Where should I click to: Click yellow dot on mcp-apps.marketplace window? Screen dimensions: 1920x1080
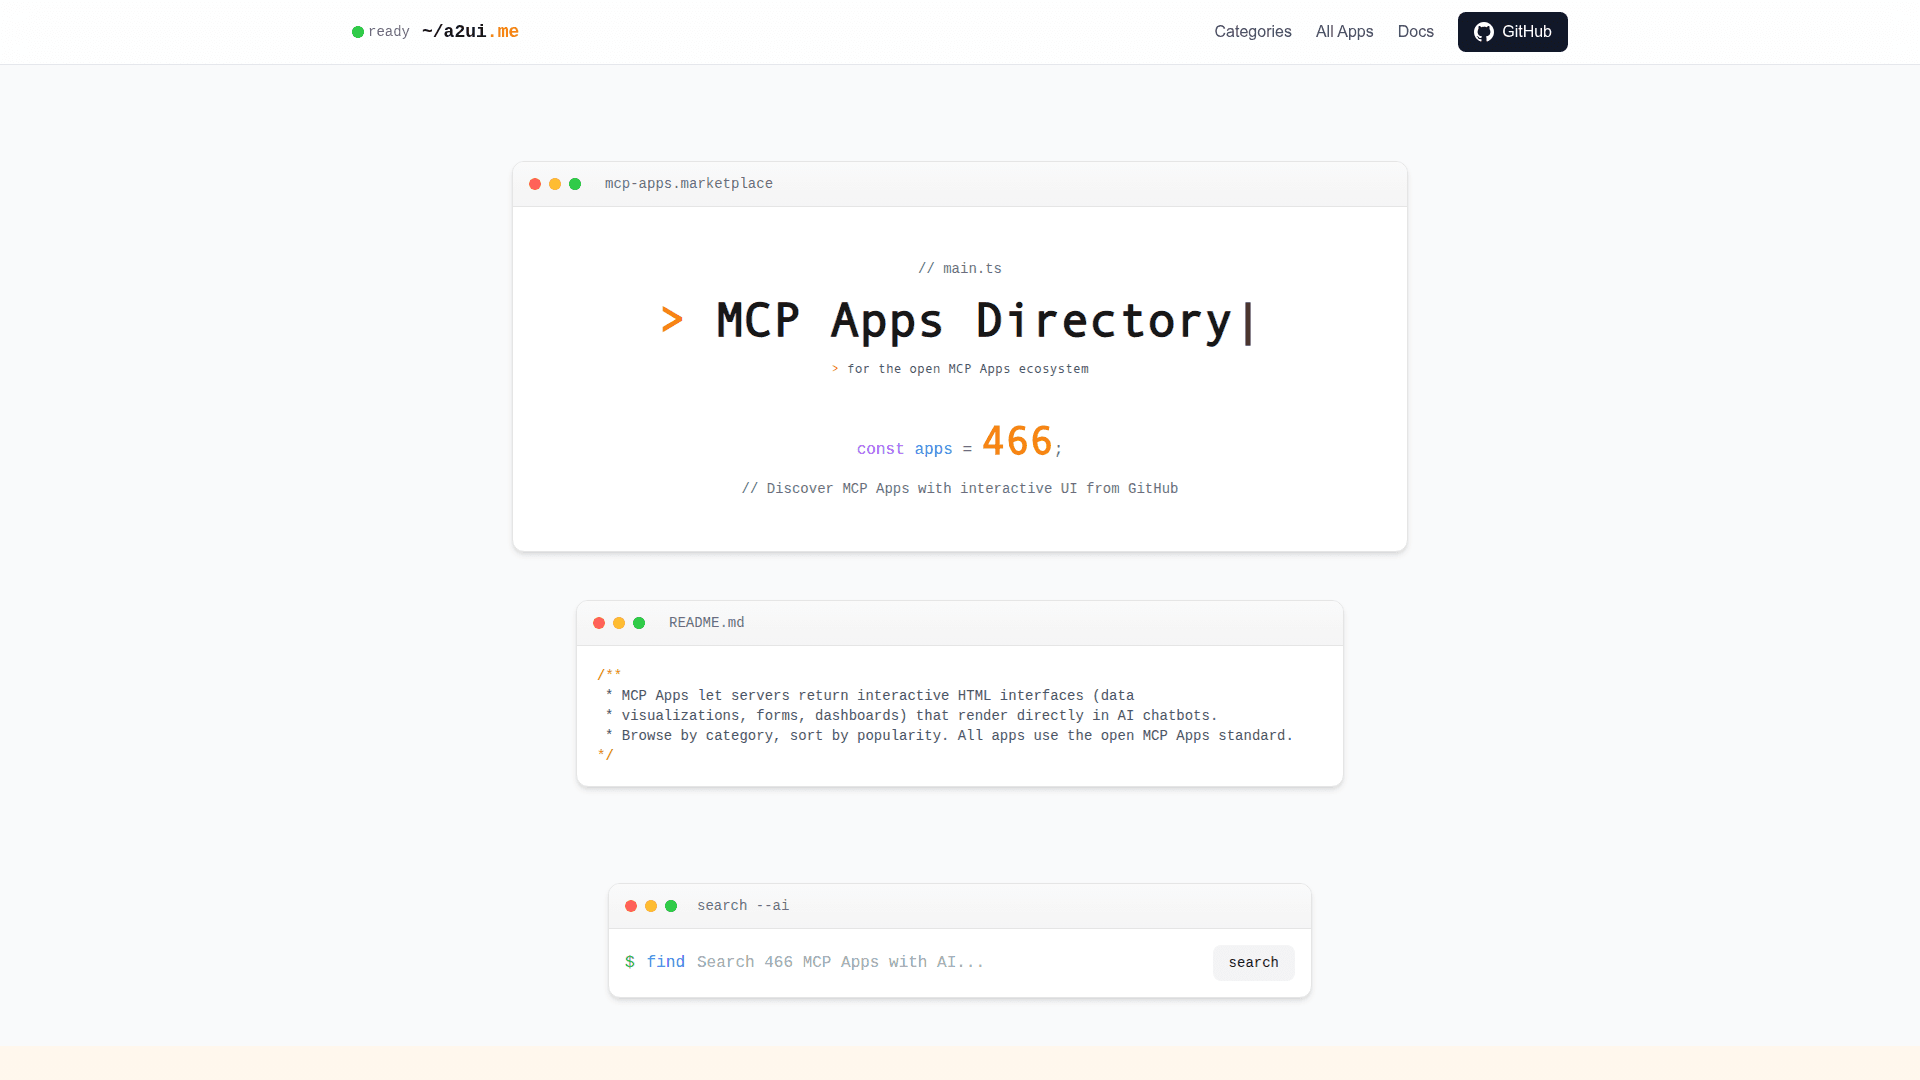point(555,184)
